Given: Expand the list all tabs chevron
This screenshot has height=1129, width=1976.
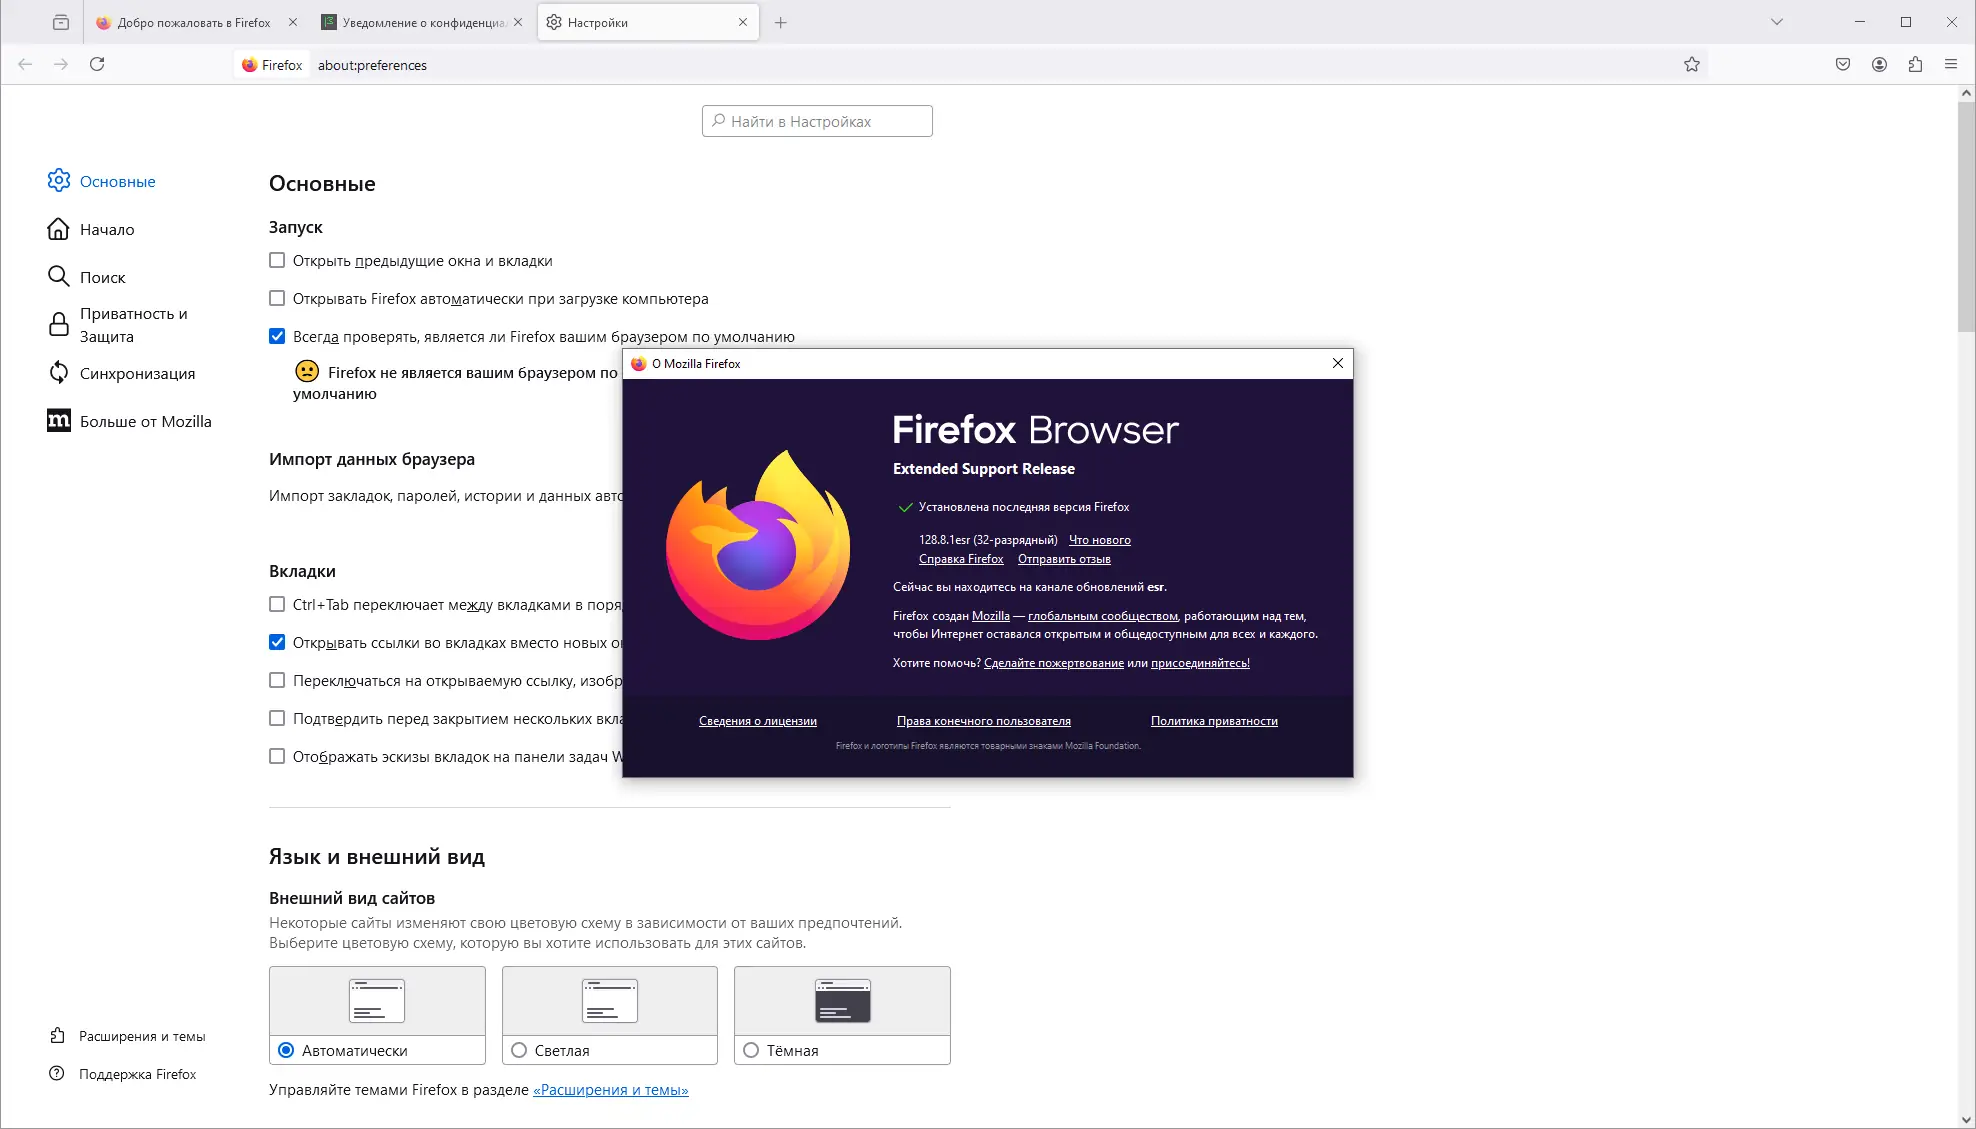Looking at the screenshot, I should coord(1776,22).
